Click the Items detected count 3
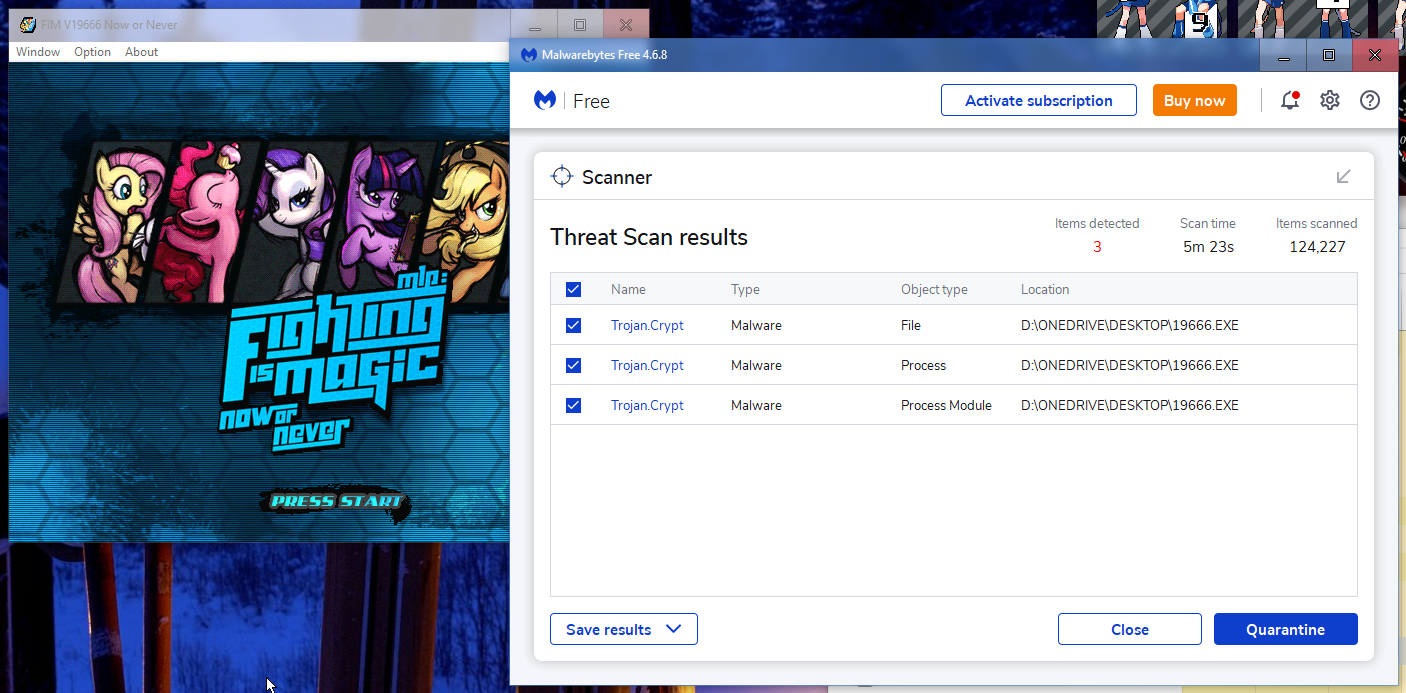Image resolution: width=1406 pixels, height=693 pixels. 1097,246
